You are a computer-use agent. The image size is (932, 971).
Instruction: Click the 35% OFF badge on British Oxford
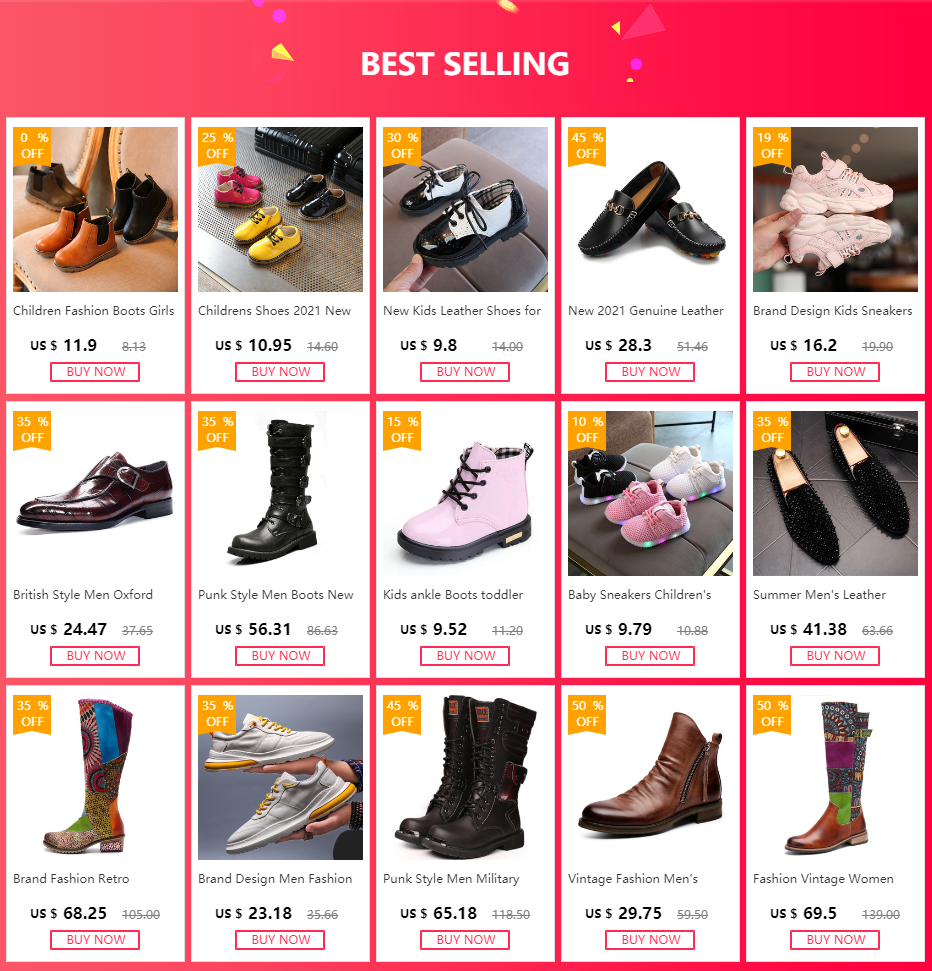pos(32,430)
